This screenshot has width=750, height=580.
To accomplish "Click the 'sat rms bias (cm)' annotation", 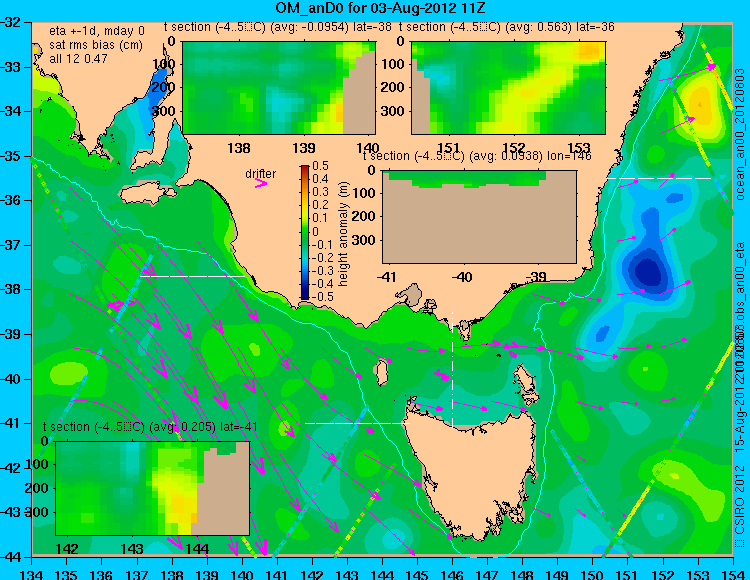I will (96, 45).
